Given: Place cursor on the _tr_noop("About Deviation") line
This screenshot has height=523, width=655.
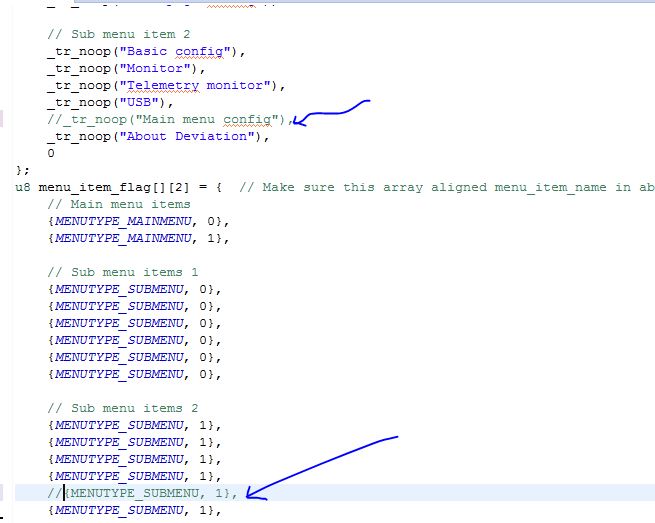Looking at the screenshot, I should (158, 137).
